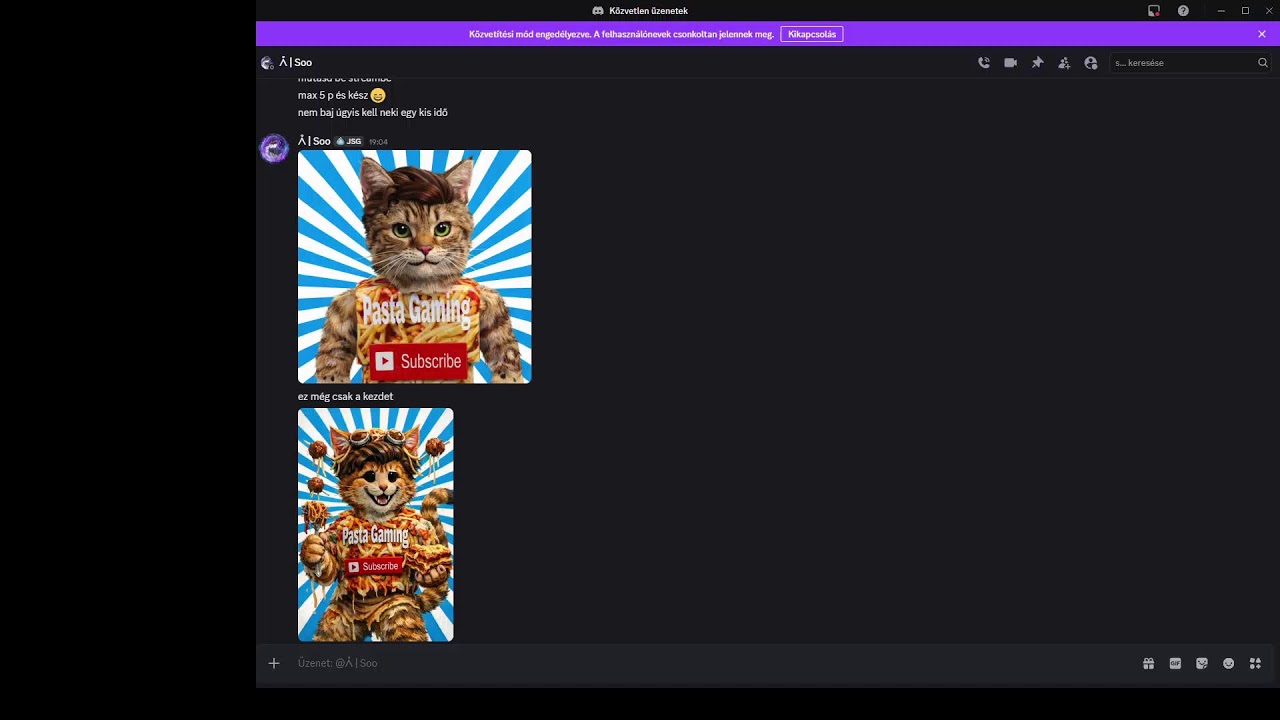Click the Å | Soo name in the DM header
1280x720 pixels.
pyautogui.click(x=296, y=63)
